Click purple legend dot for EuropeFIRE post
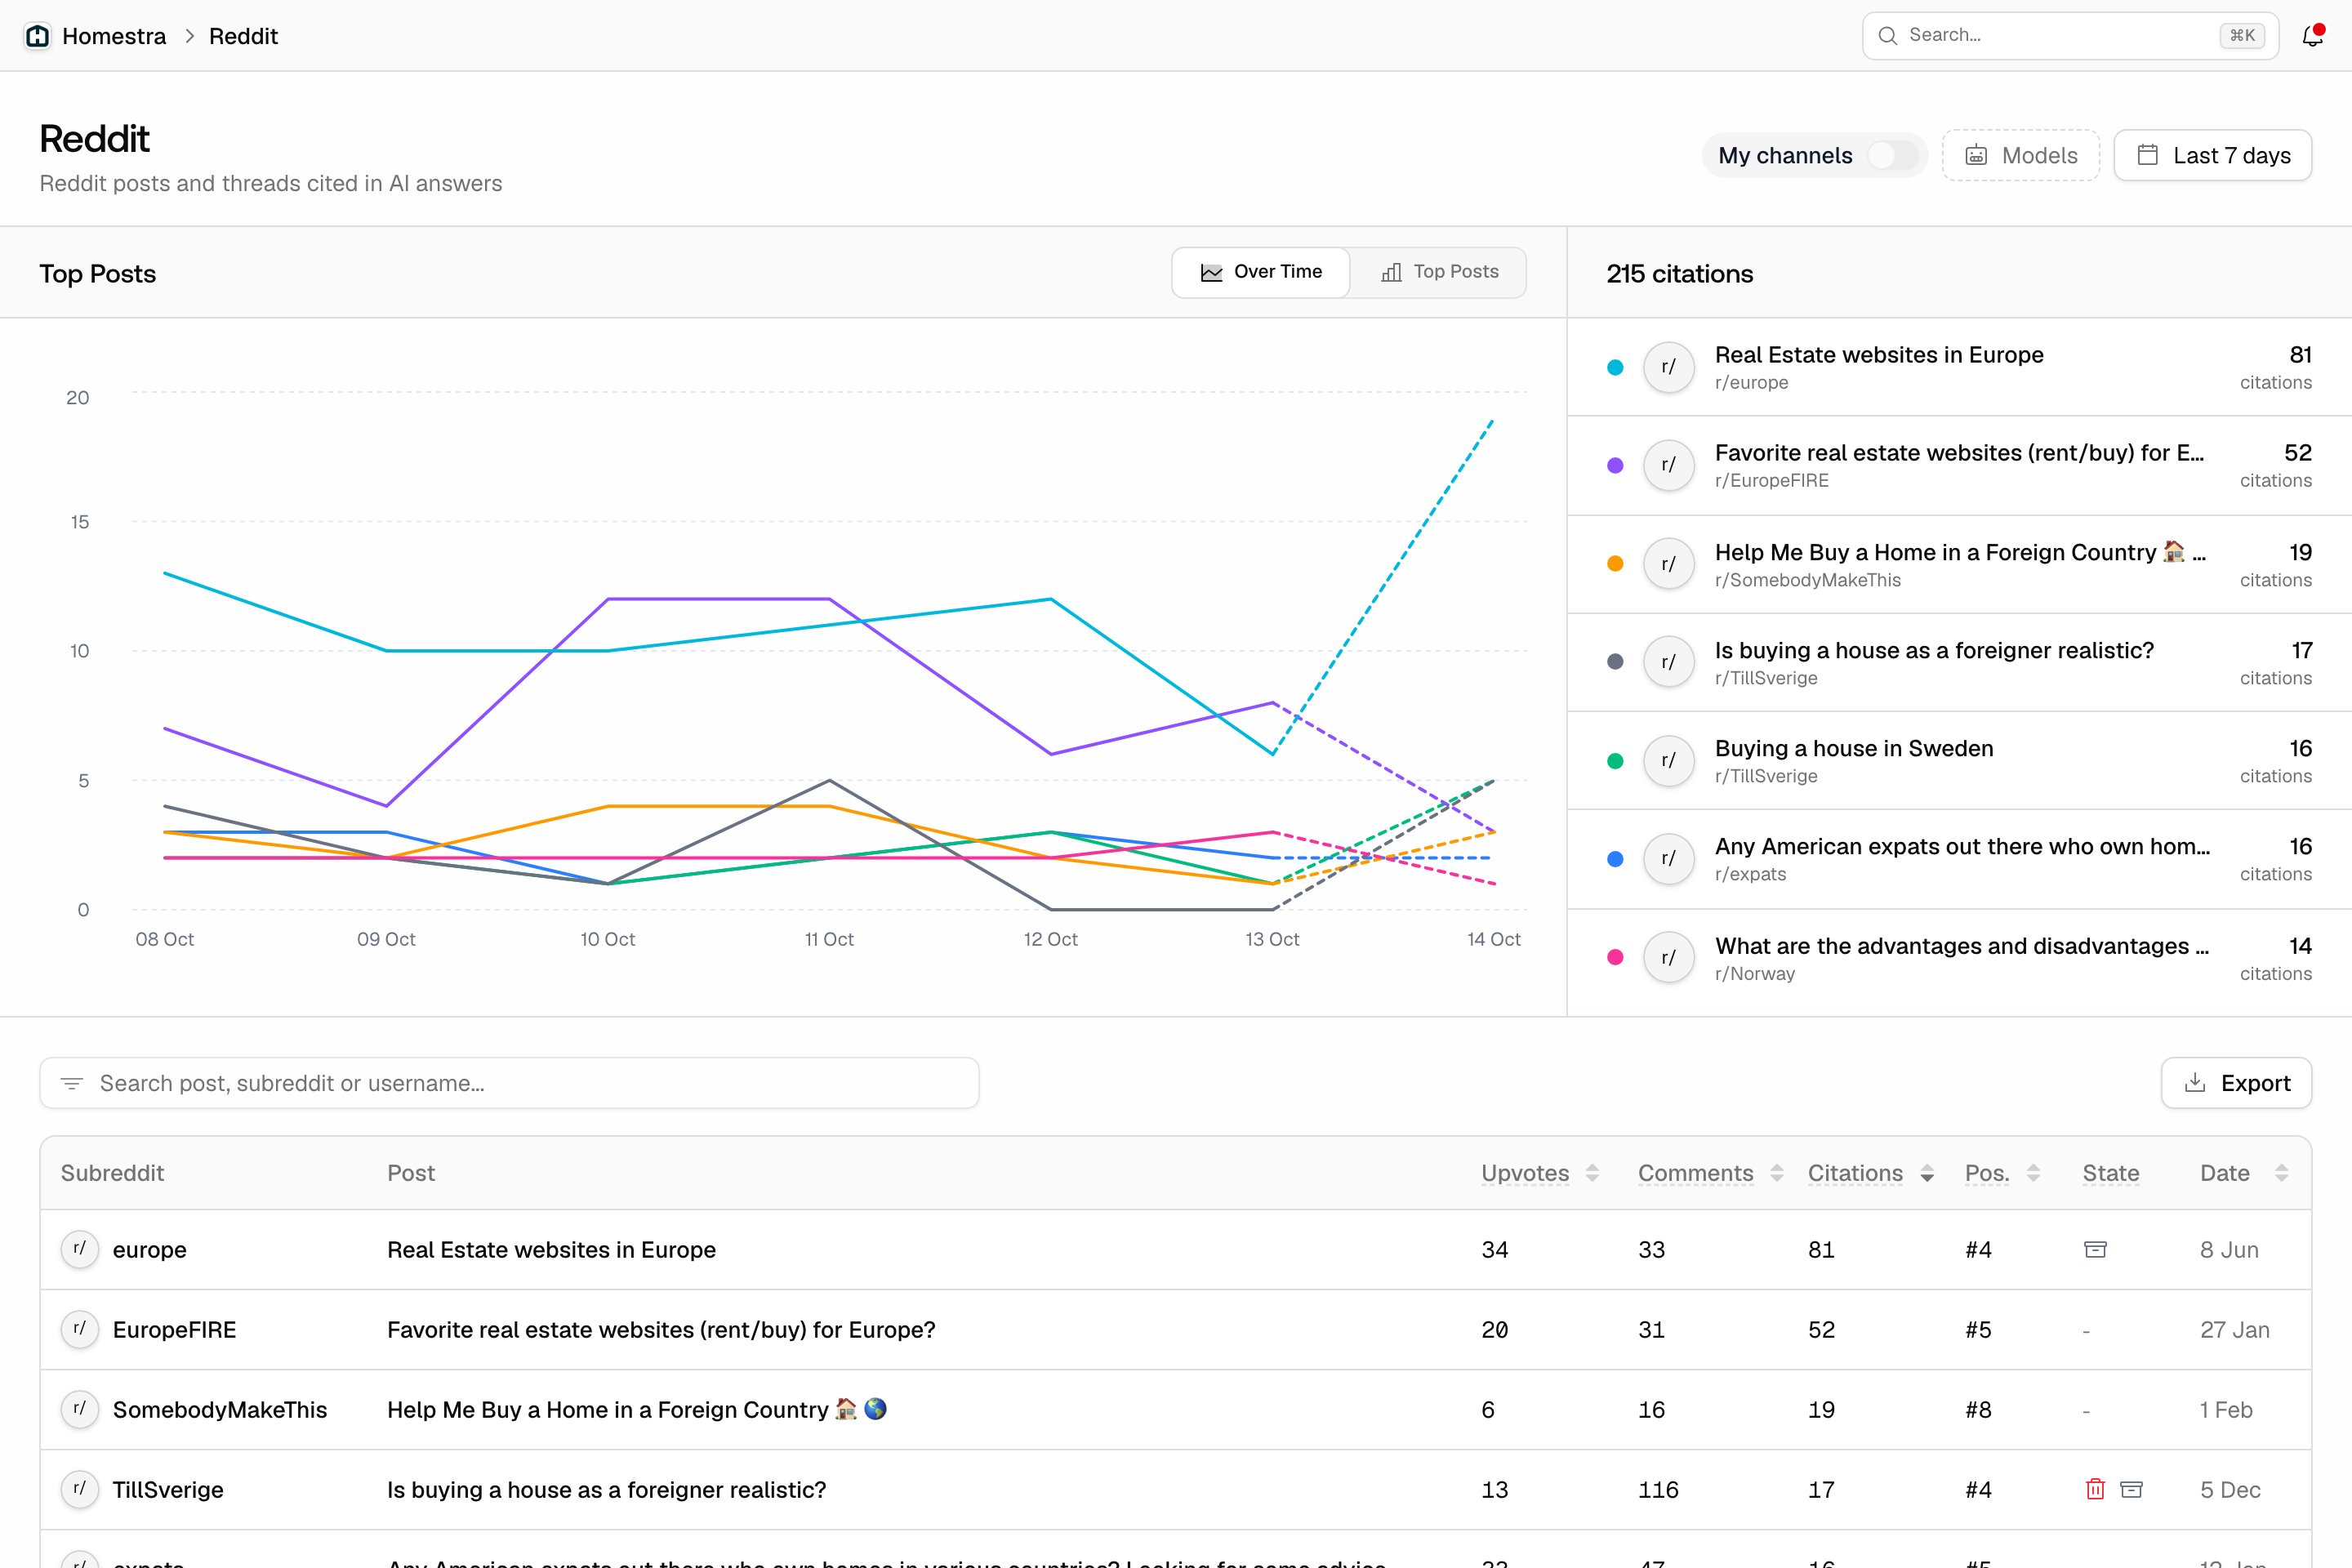The height and width of the screenshot is (1568, 2352). (x=1615, y=465)
